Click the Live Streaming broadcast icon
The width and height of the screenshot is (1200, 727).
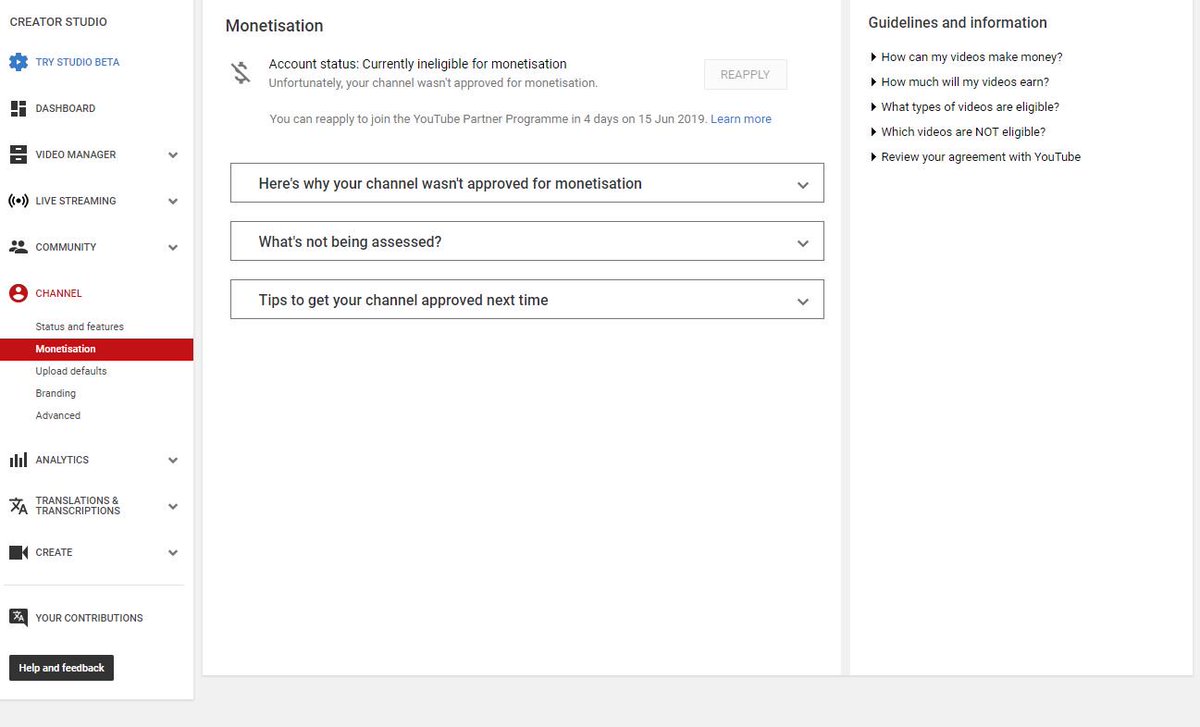(18, 201)
